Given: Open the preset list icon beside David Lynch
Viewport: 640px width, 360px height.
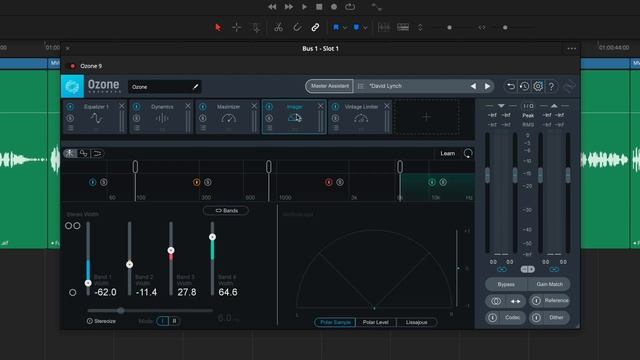Looking at the screenshot, I should tap(361, 86).
